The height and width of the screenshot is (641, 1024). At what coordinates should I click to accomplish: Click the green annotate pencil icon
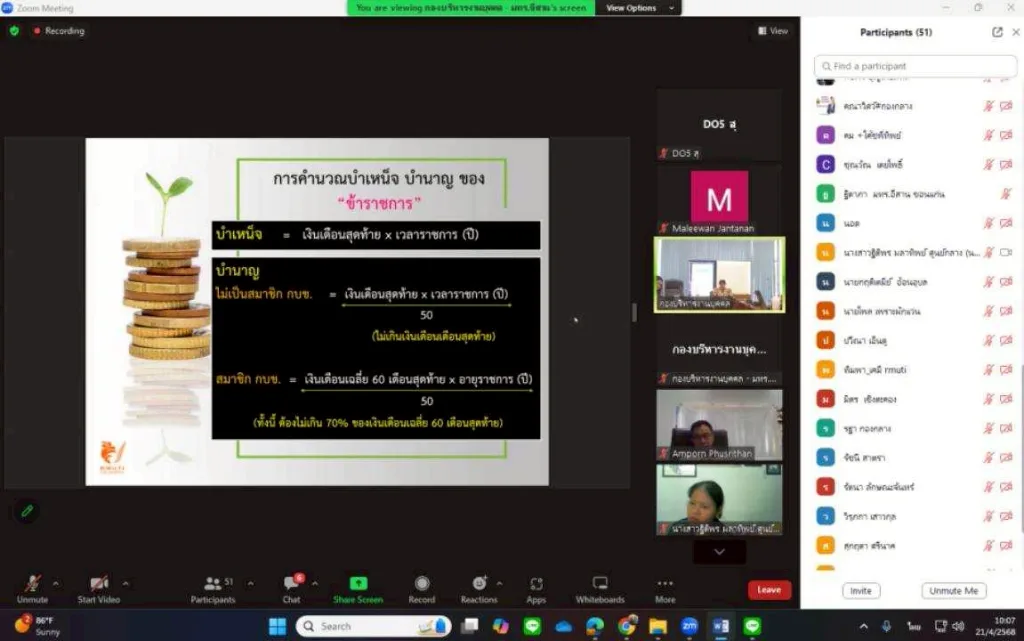pyautogui.click(x=28, y=511)
